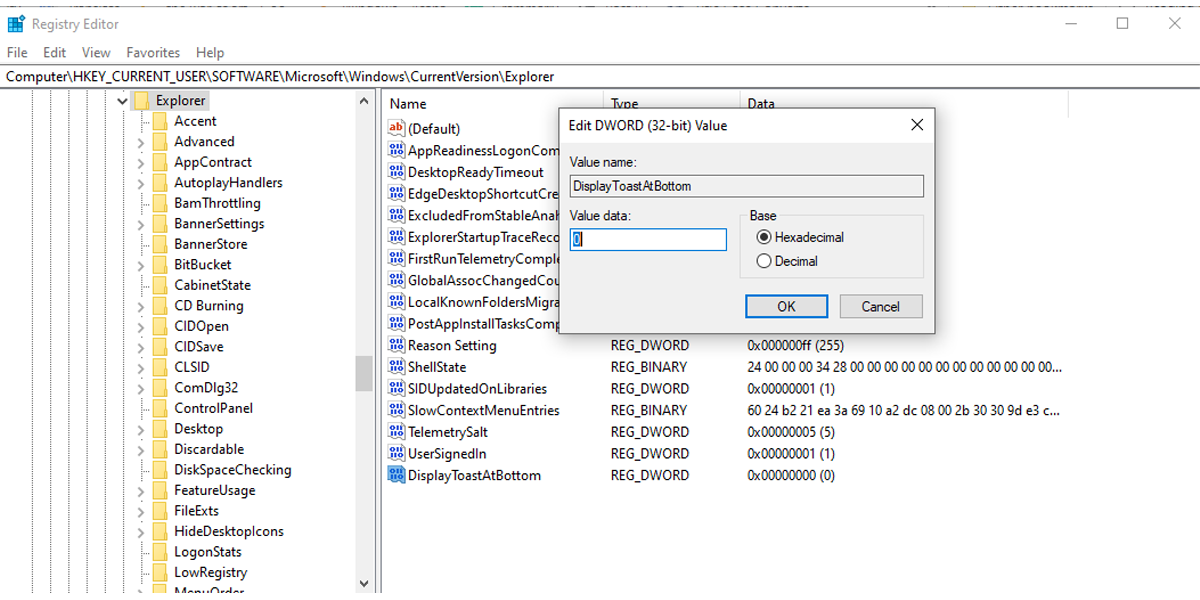Open the Edit menu
The width and height of the screenshot is (1200, 600).
[x=54, y=52]
